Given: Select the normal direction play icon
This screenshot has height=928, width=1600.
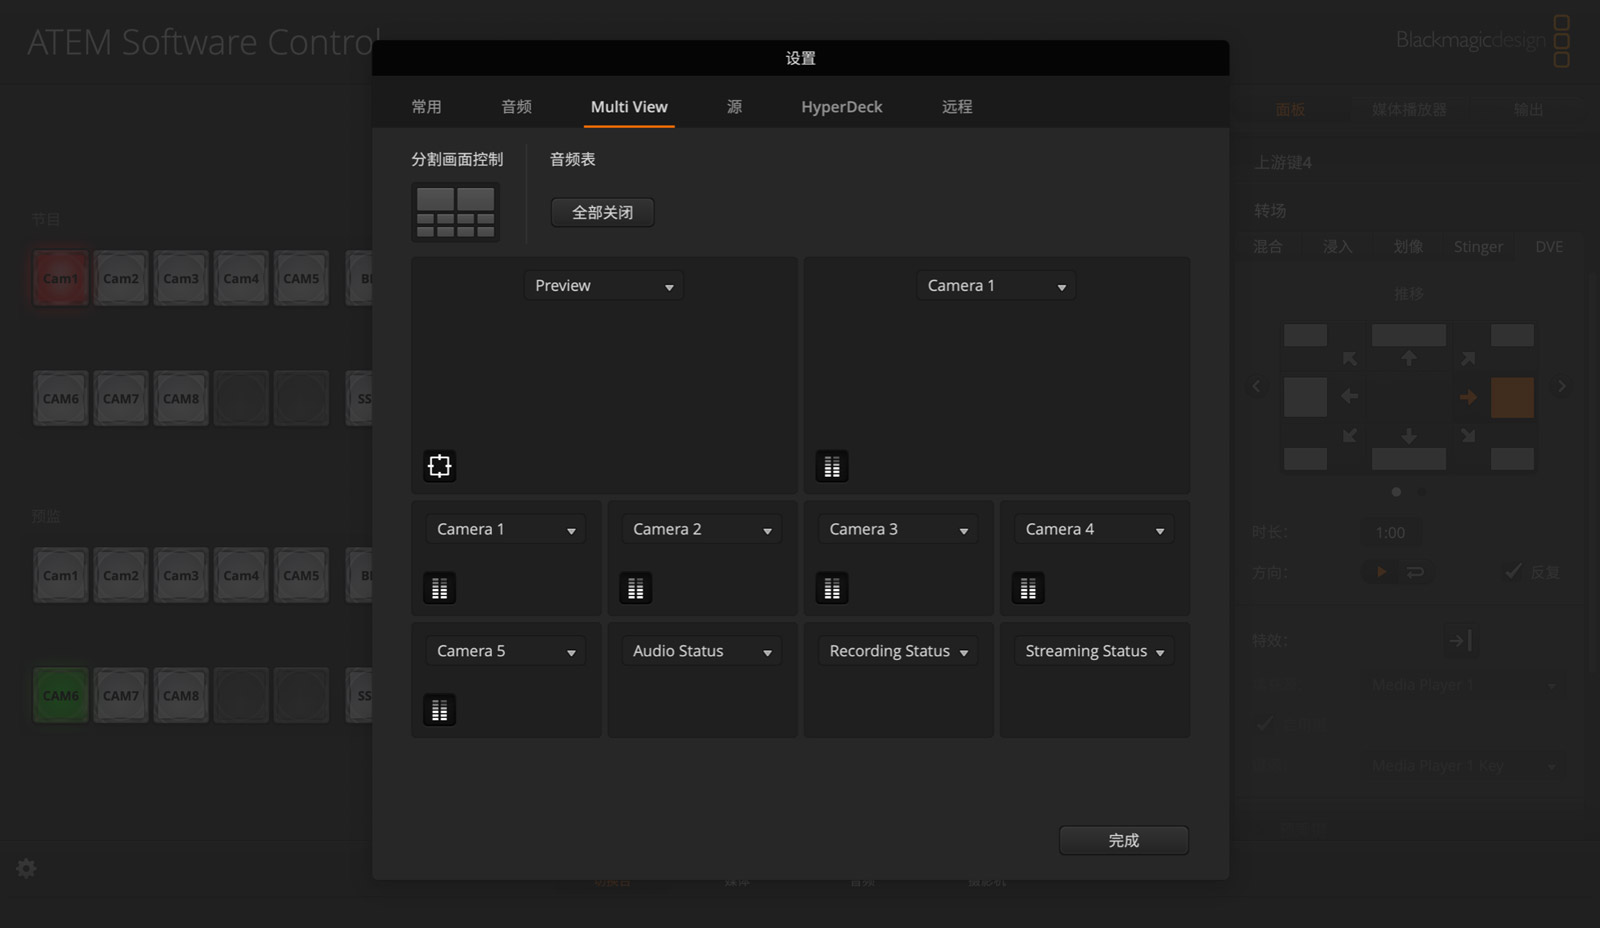Looking at the screenshot, I should pyautogui.click(x=1381, y=572).
